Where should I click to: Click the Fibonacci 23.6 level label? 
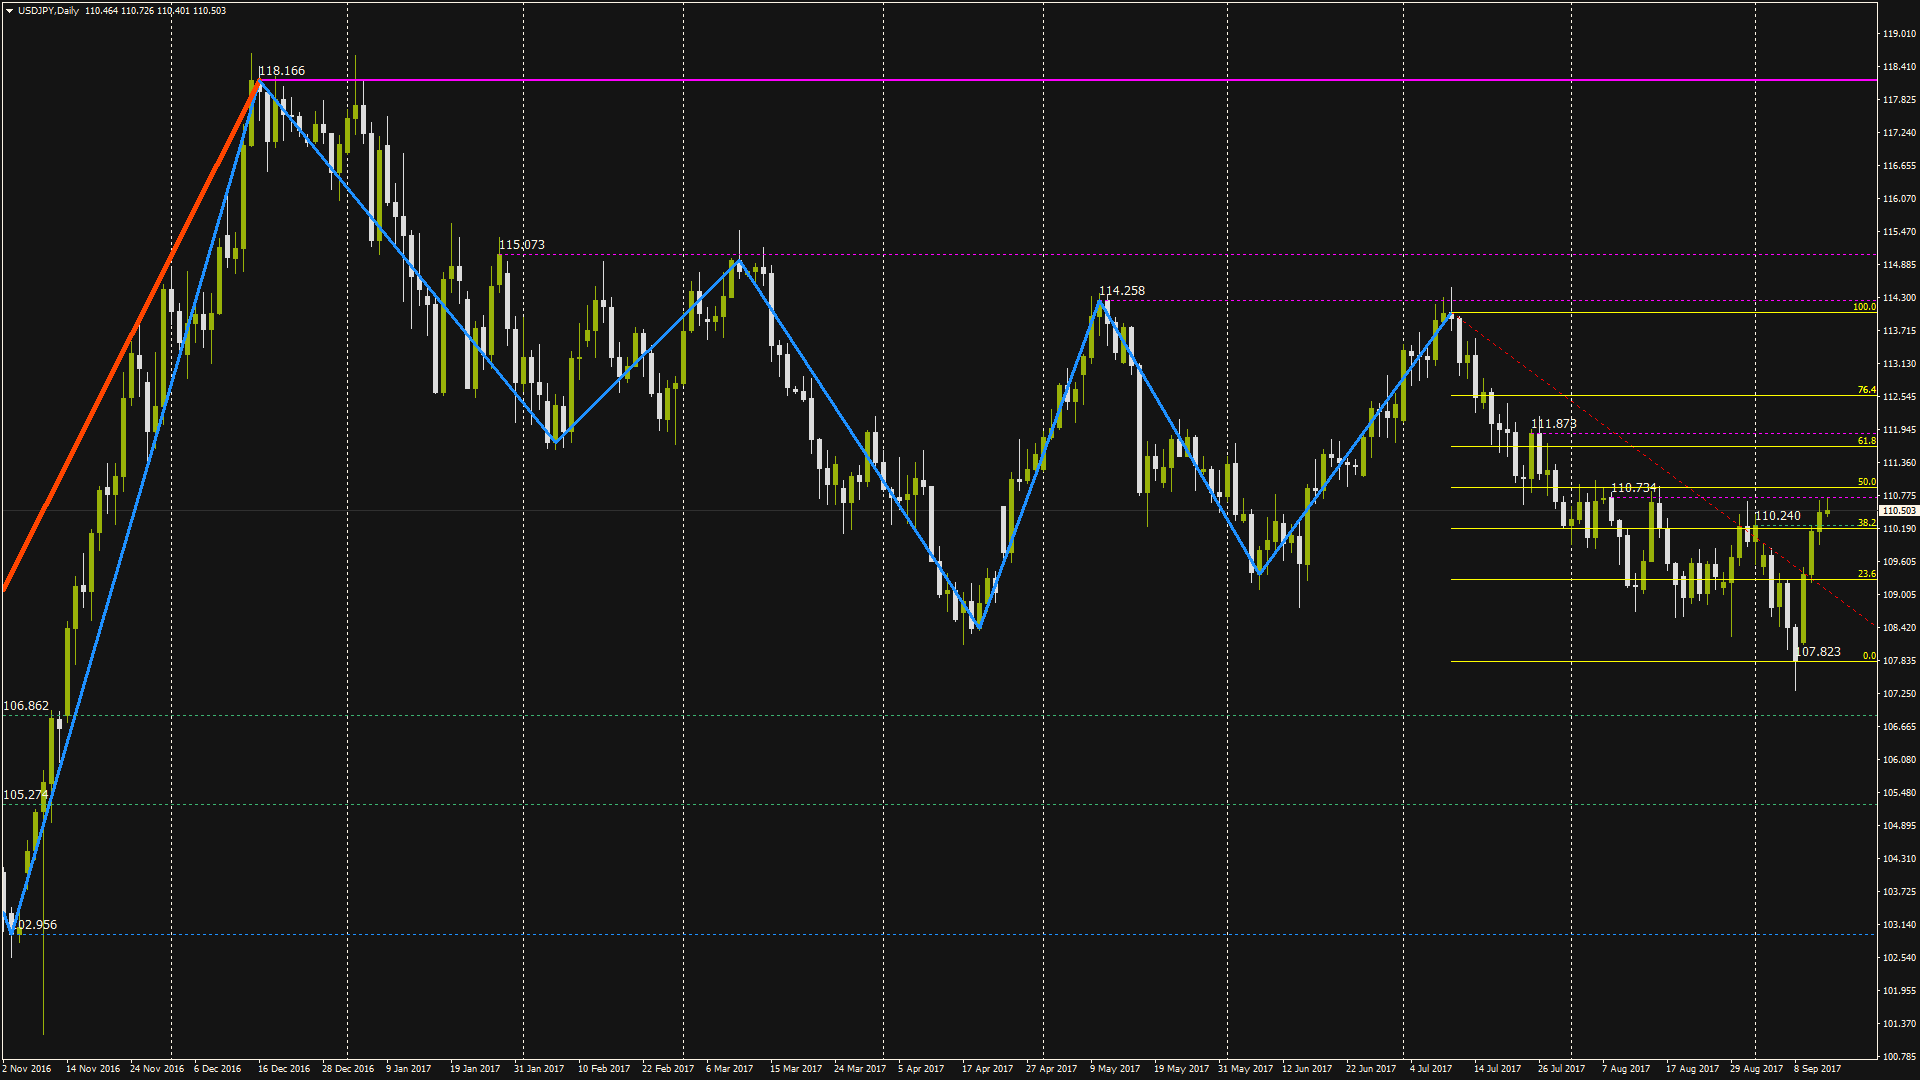(x=1866, y=574)
